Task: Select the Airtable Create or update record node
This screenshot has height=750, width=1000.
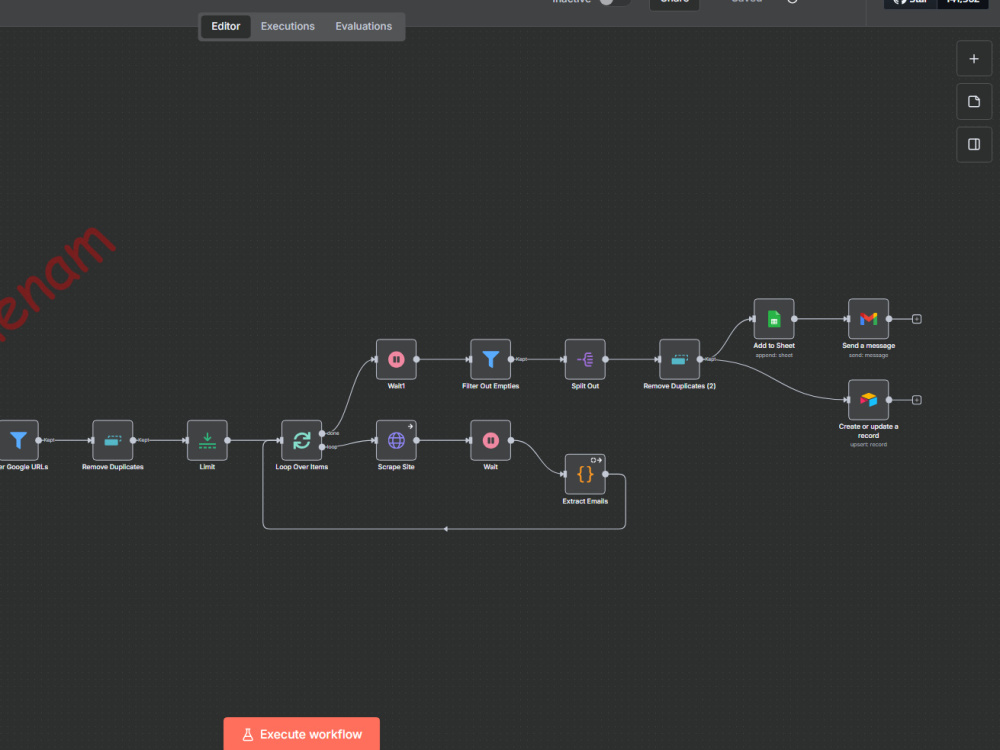Action: (x=868, y=399)
